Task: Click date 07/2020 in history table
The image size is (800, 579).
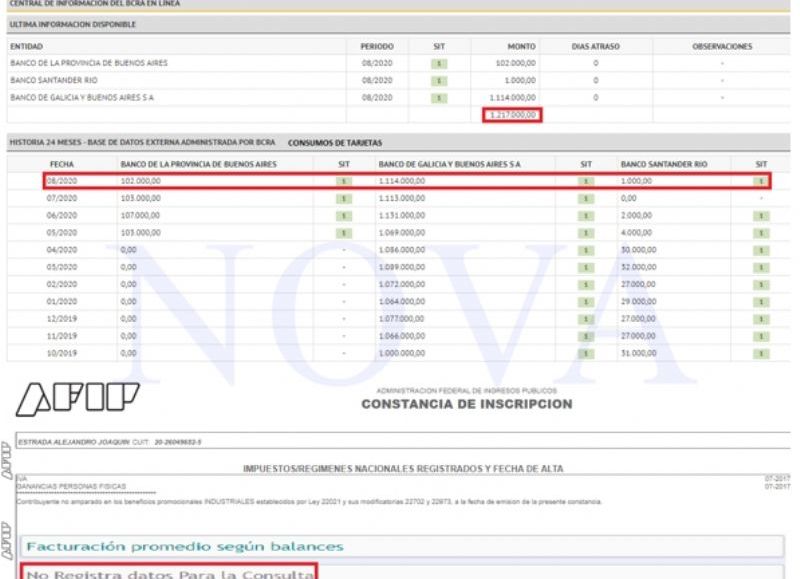Action: click(x=62, y=198)
